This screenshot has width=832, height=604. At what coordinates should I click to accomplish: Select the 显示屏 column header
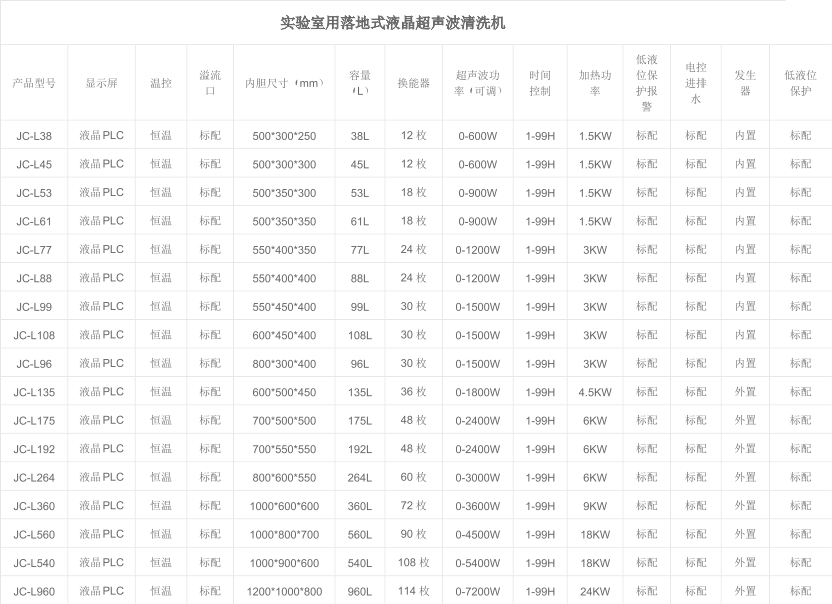[x=101, y=83]
